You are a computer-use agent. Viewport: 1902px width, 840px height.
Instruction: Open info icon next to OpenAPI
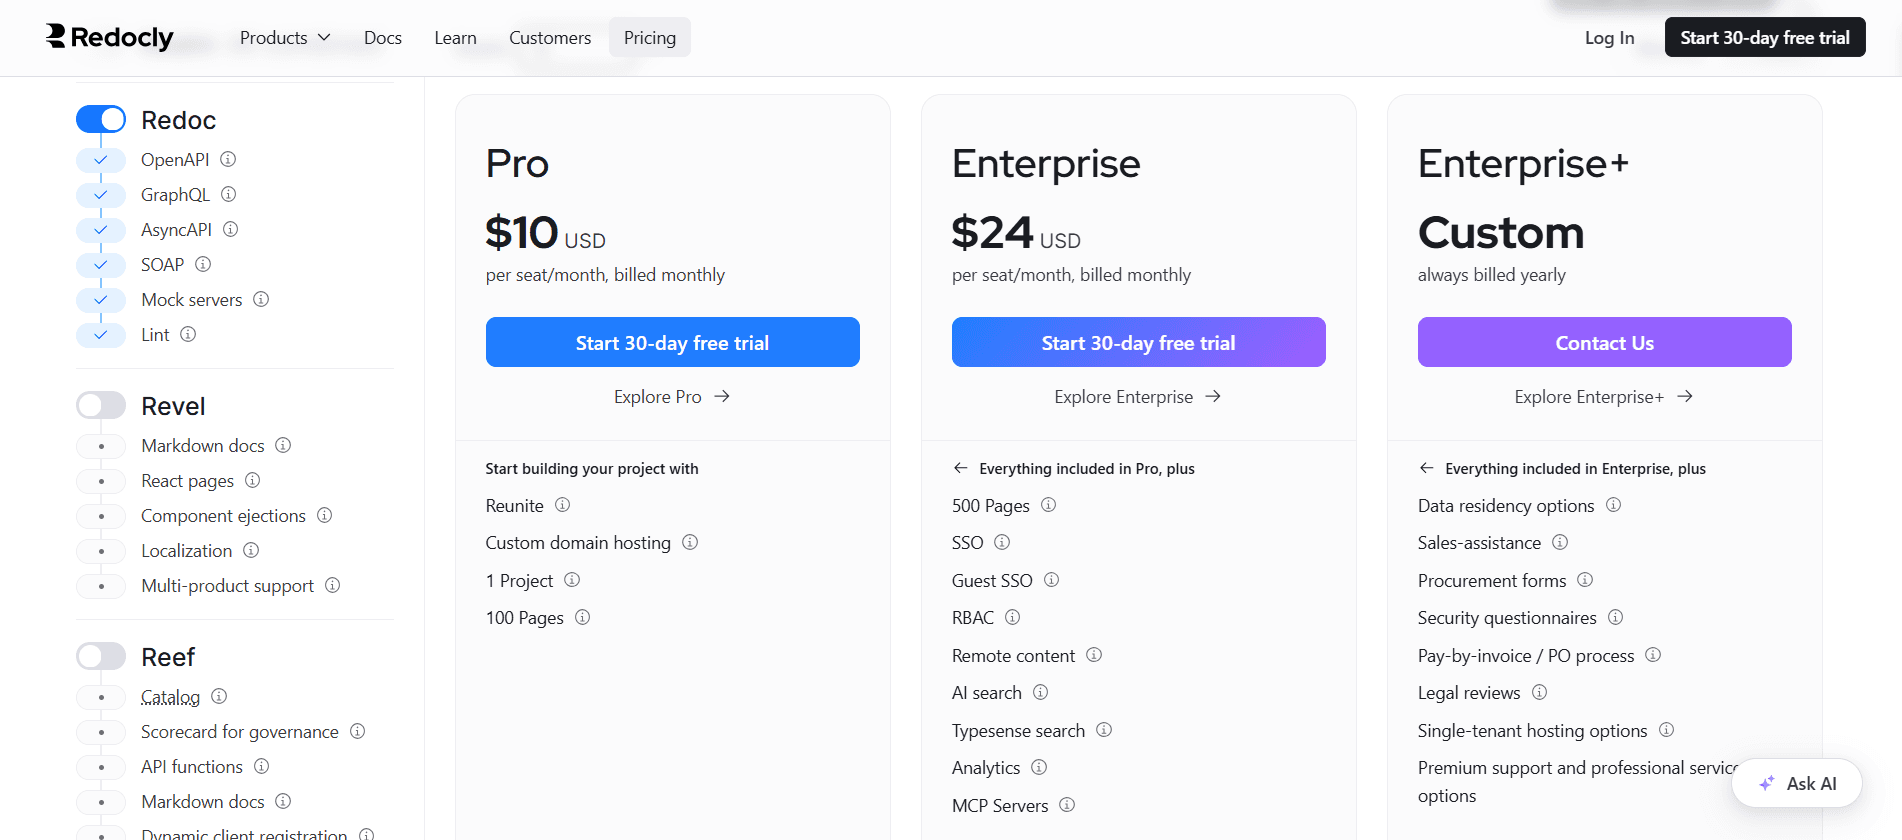coord(228,159)
